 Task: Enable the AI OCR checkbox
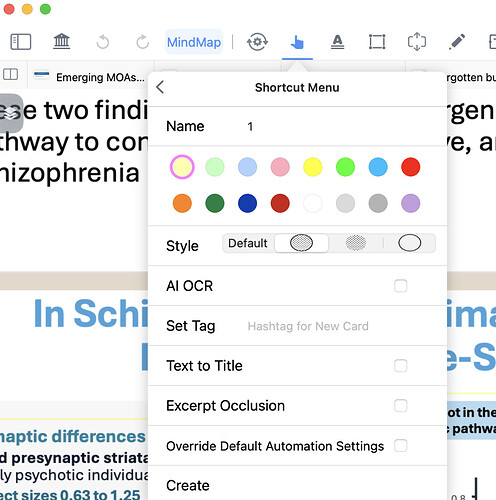[400, 286]
